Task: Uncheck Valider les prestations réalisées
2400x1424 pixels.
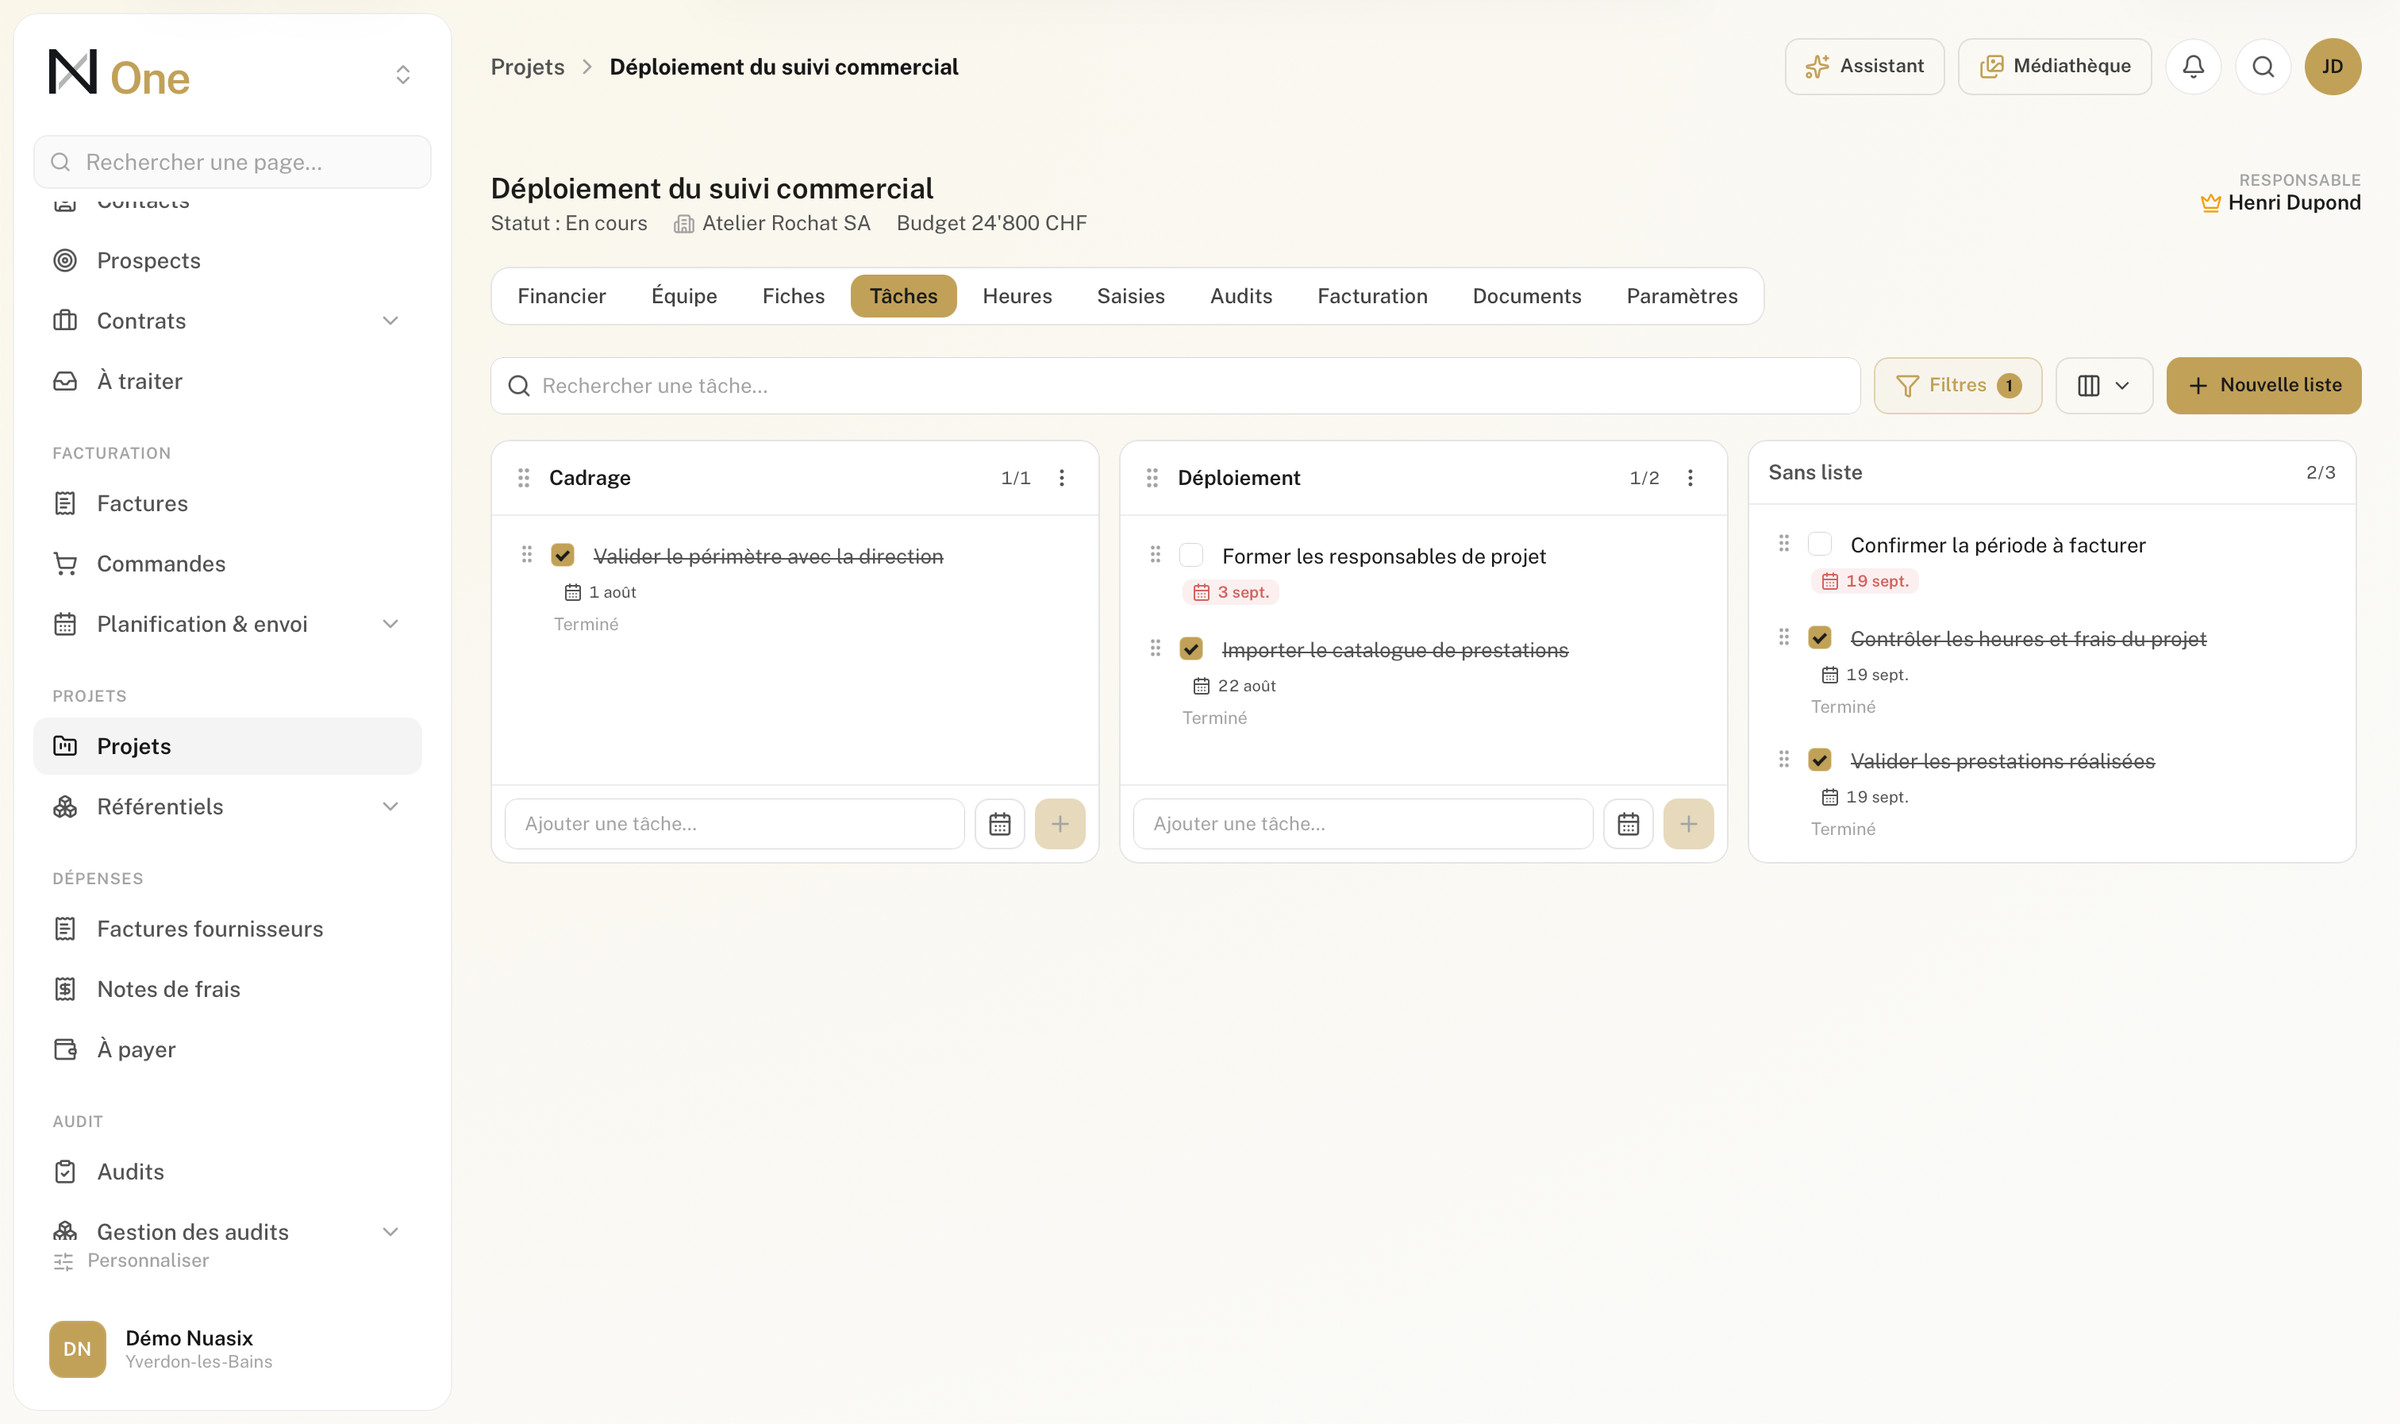Action: point(1820,760)
